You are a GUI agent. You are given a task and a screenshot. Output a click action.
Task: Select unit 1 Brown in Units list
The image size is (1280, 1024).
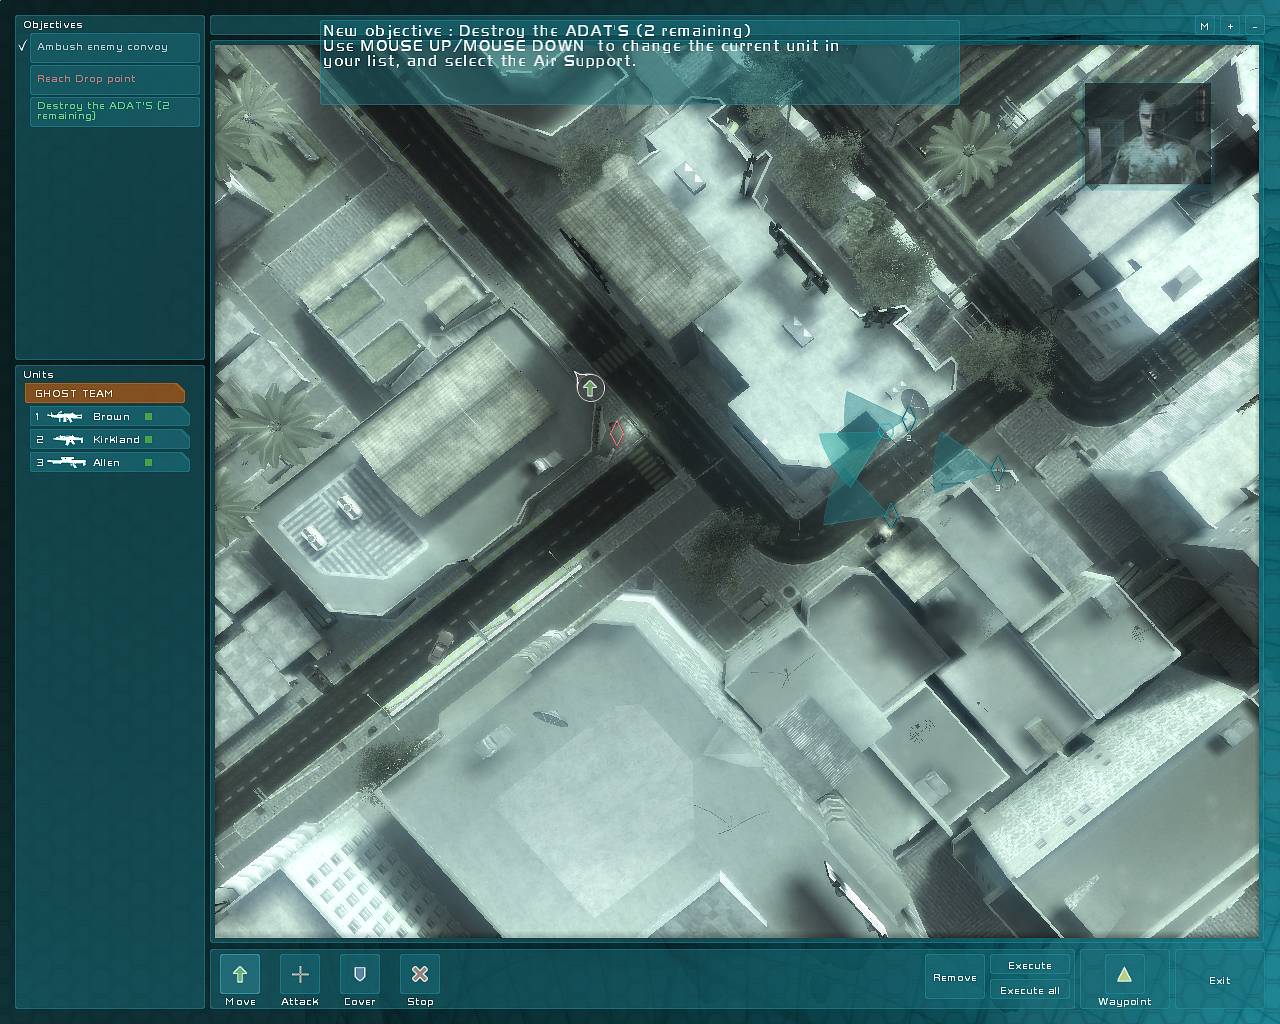point(109,417)
